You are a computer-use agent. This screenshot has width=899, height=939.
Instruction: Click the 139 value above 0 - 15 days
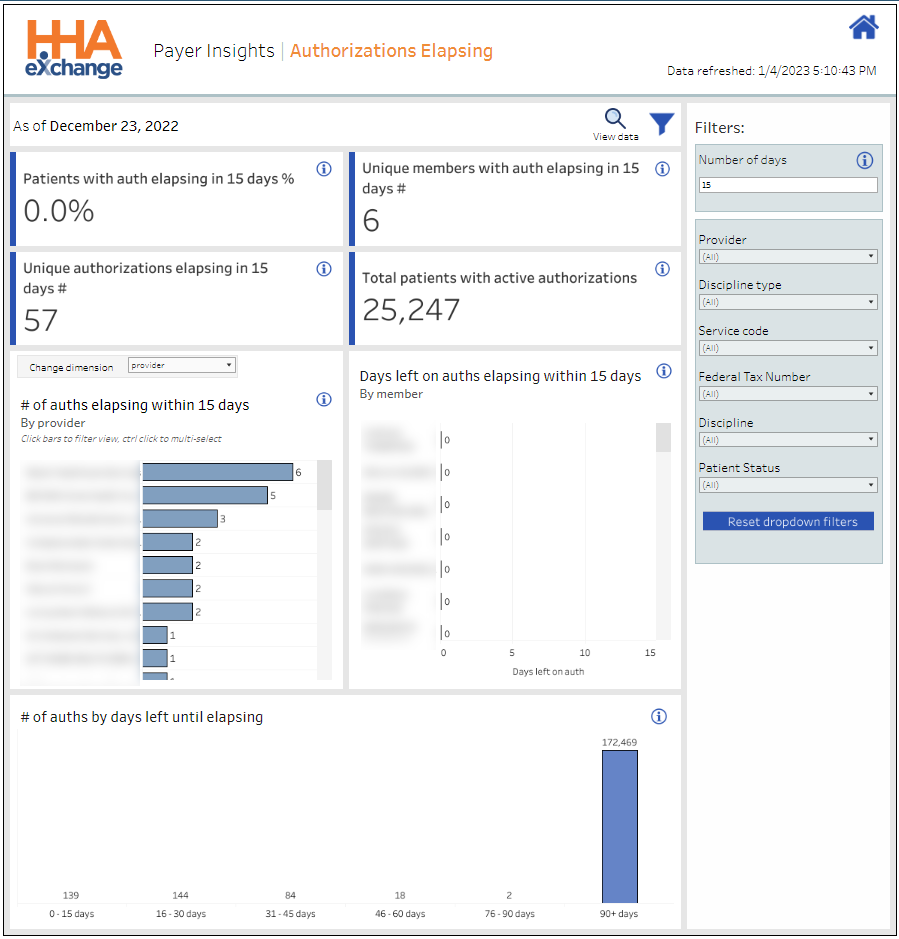[x=71, y=895]
